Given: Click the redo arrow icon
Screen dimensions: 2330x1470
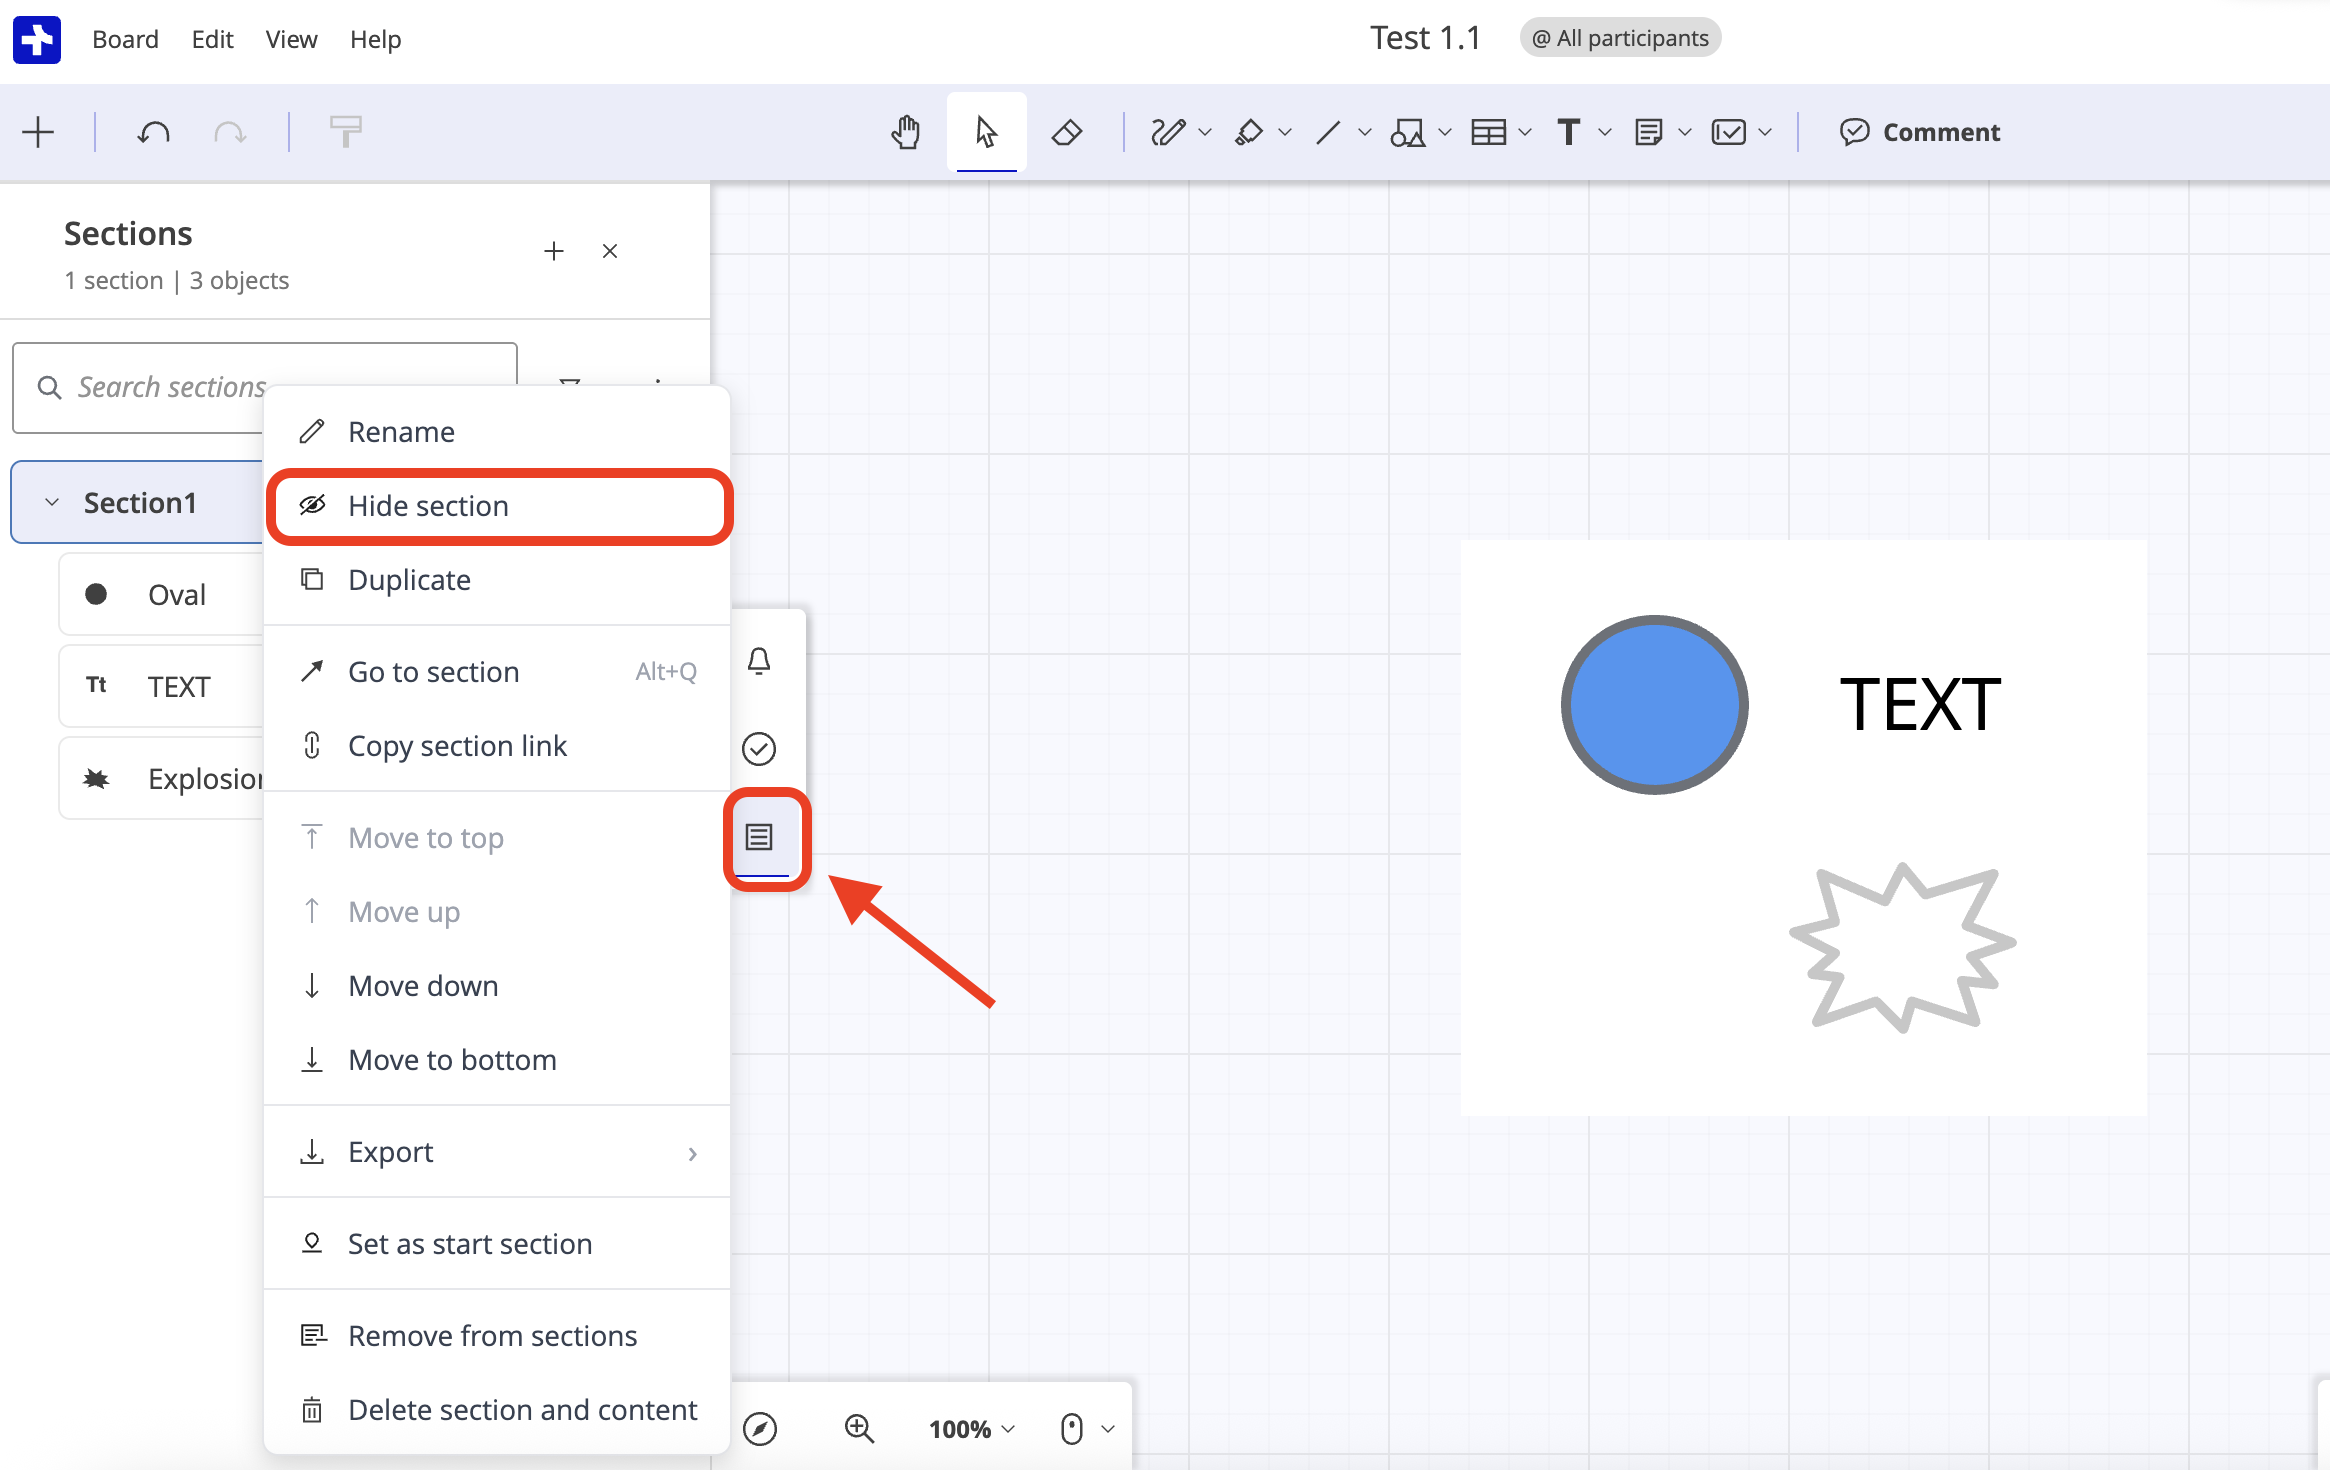Looking at the screenshot, I should click(x=230, y=132).
